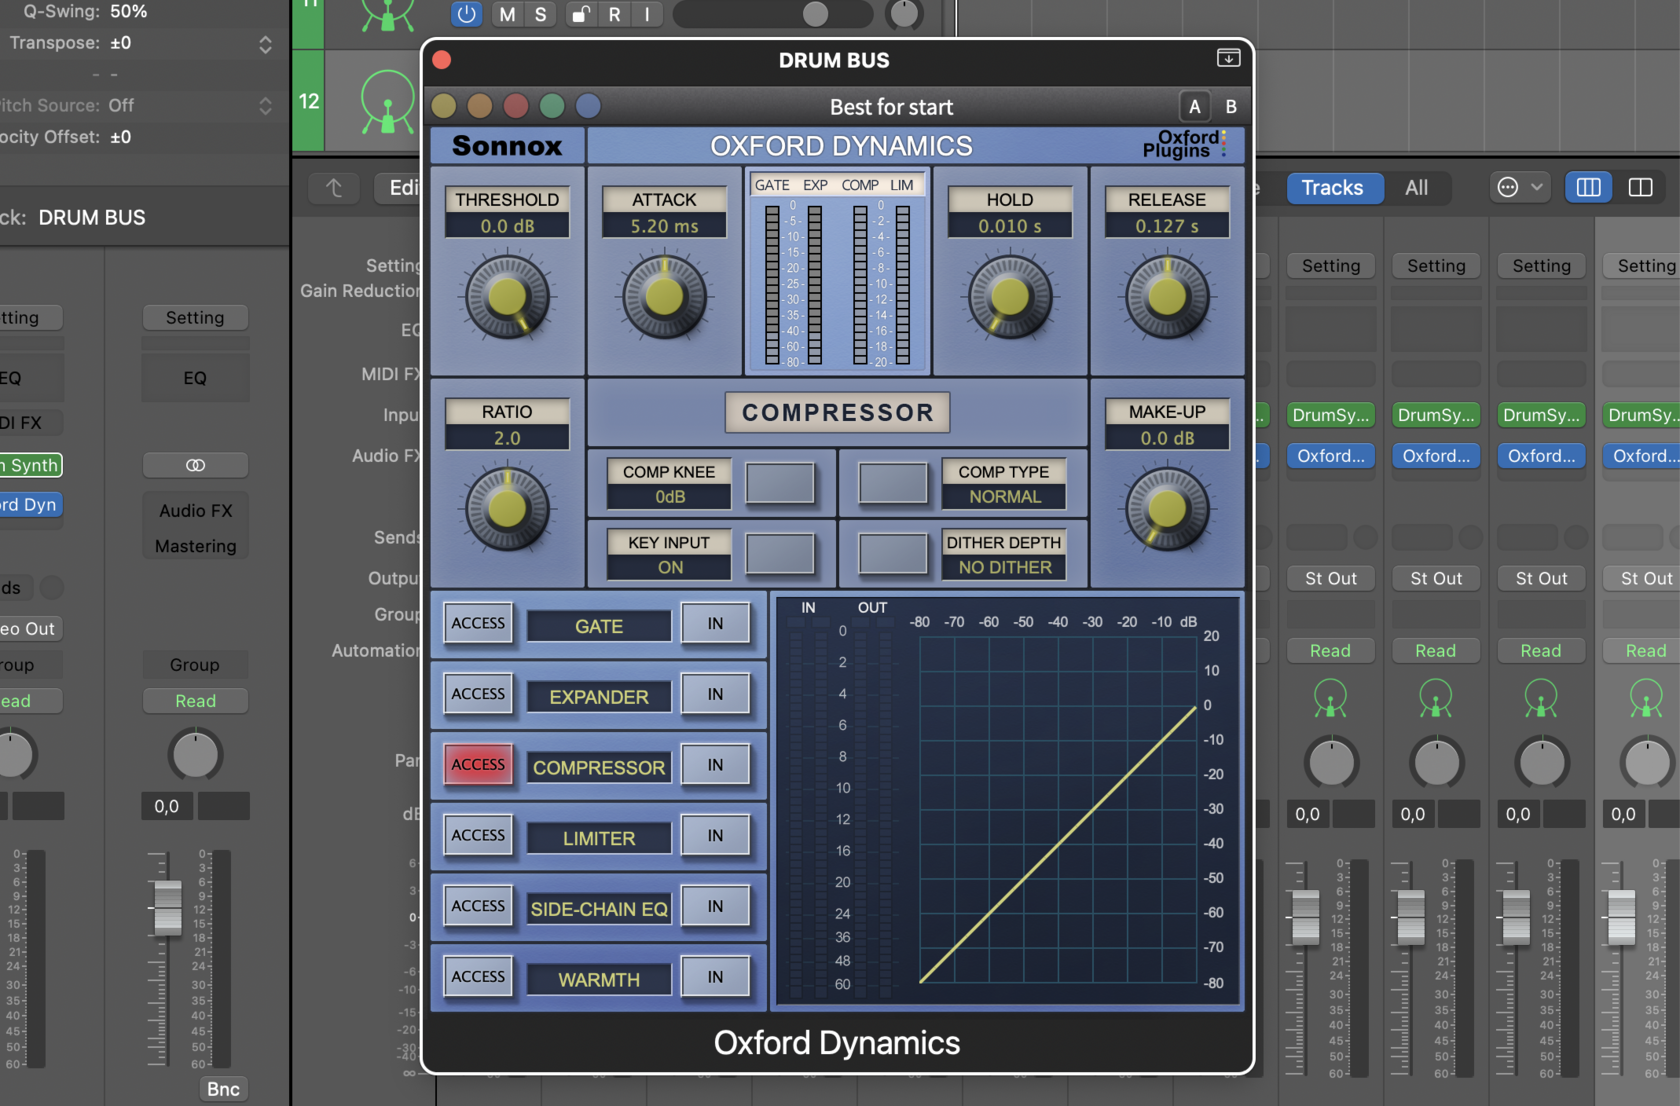The image size is (1680, 1106).
Task: Toggle Input monitoring I button
Action: pyautogui.click(x=647, y=14)
